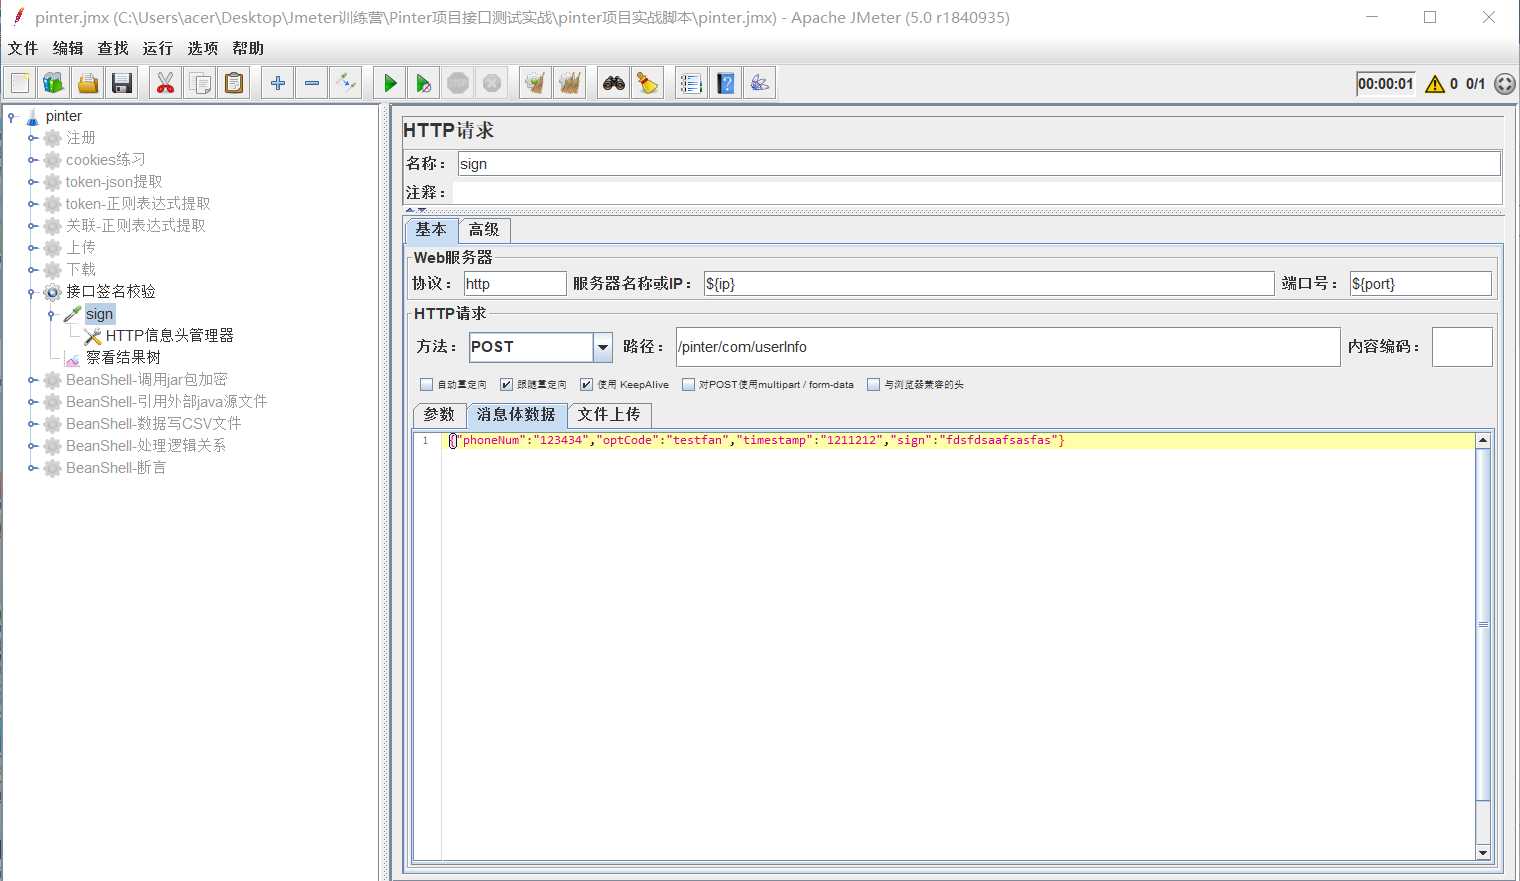Uncheck follow redirects 跟随重定向

pyautogui.click(x=507, y=384)
